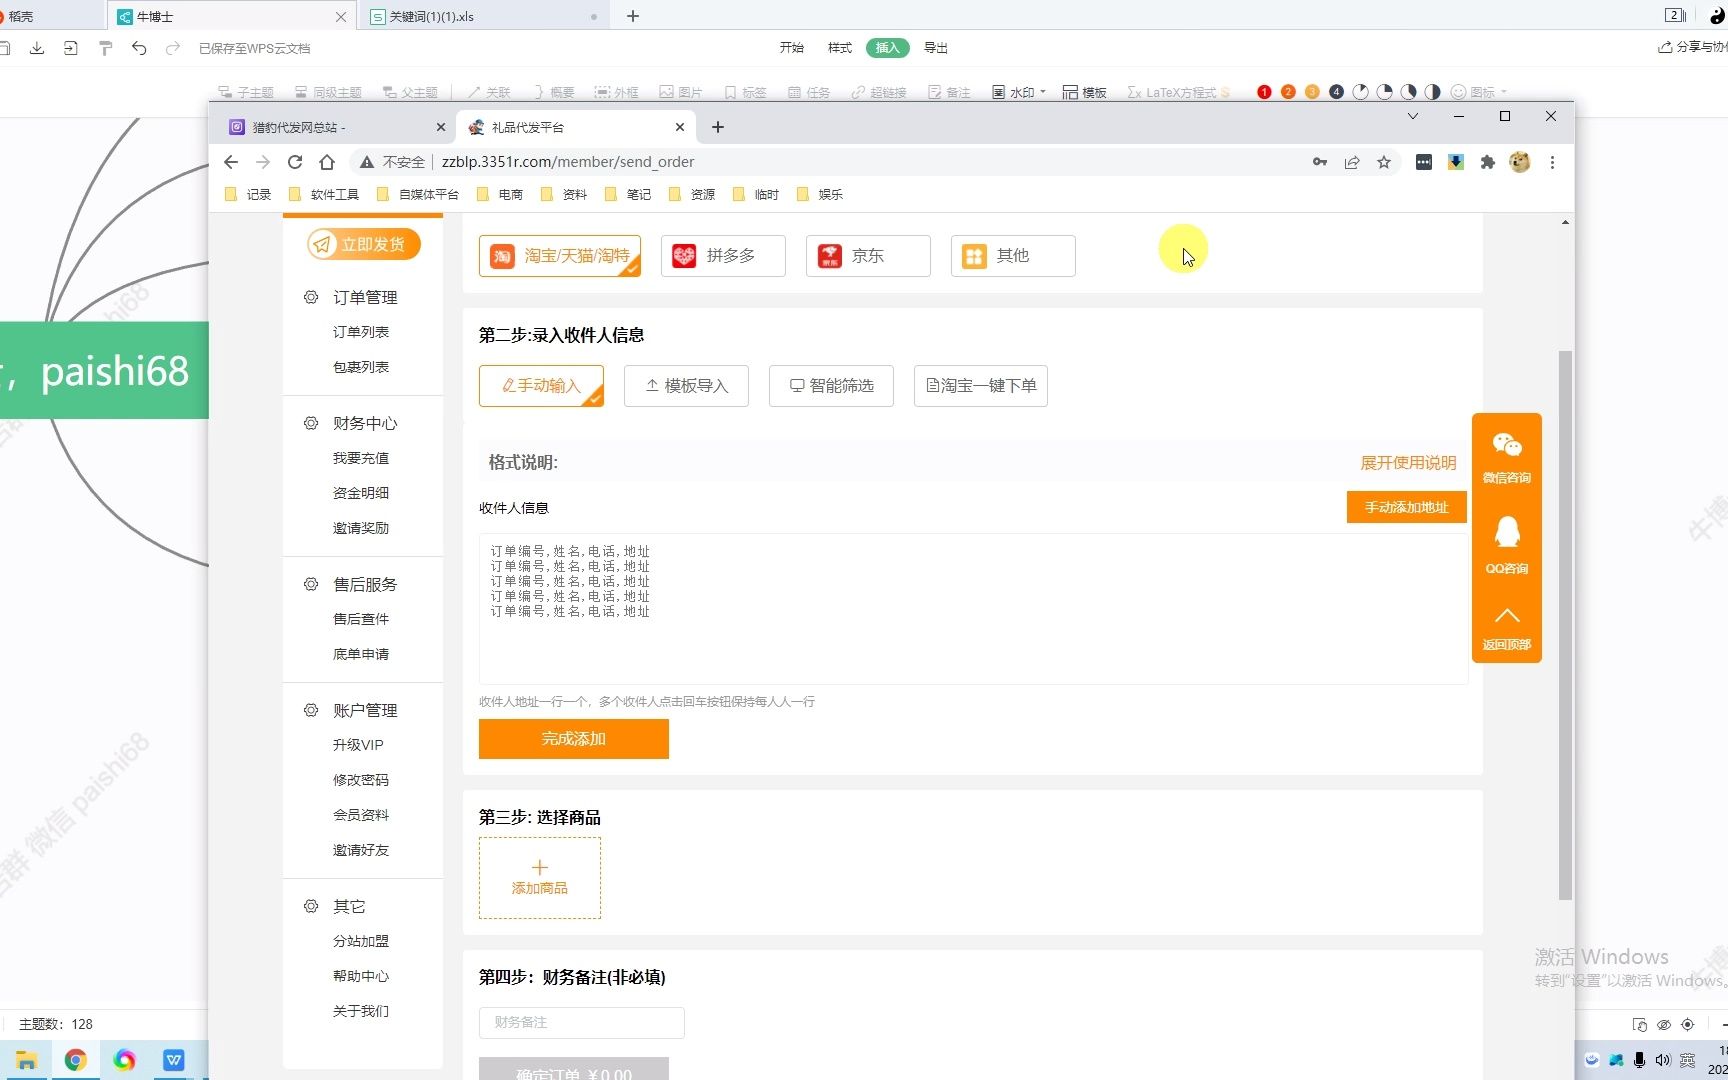Select black priority 4 marker in WPS
Viewport: 1728px width, 1080px height.
(1336, 92)
